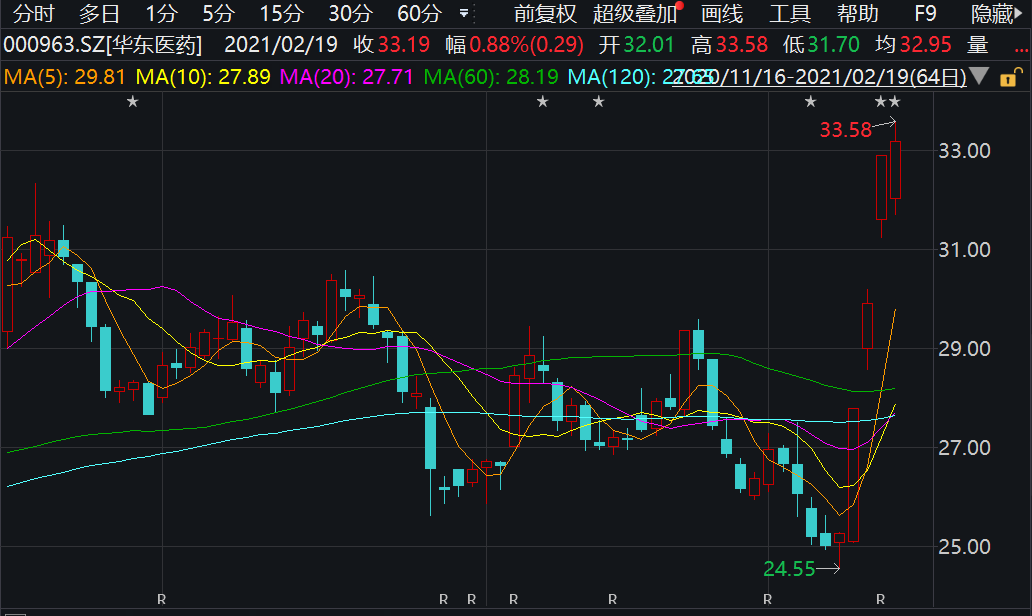1032x616 pixels.
Task: Switch to the 分时 intraday tab
Action: [34, 14]
